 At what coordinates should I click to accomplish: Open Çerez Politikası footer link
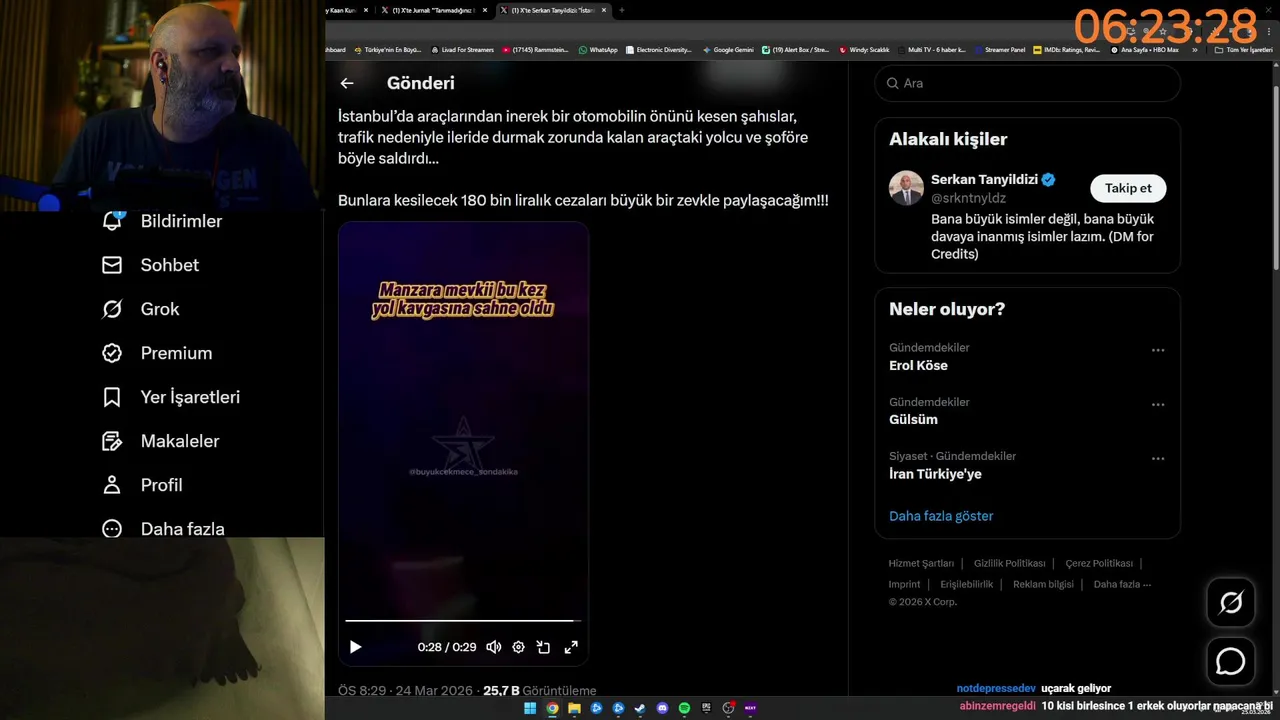1099,563
